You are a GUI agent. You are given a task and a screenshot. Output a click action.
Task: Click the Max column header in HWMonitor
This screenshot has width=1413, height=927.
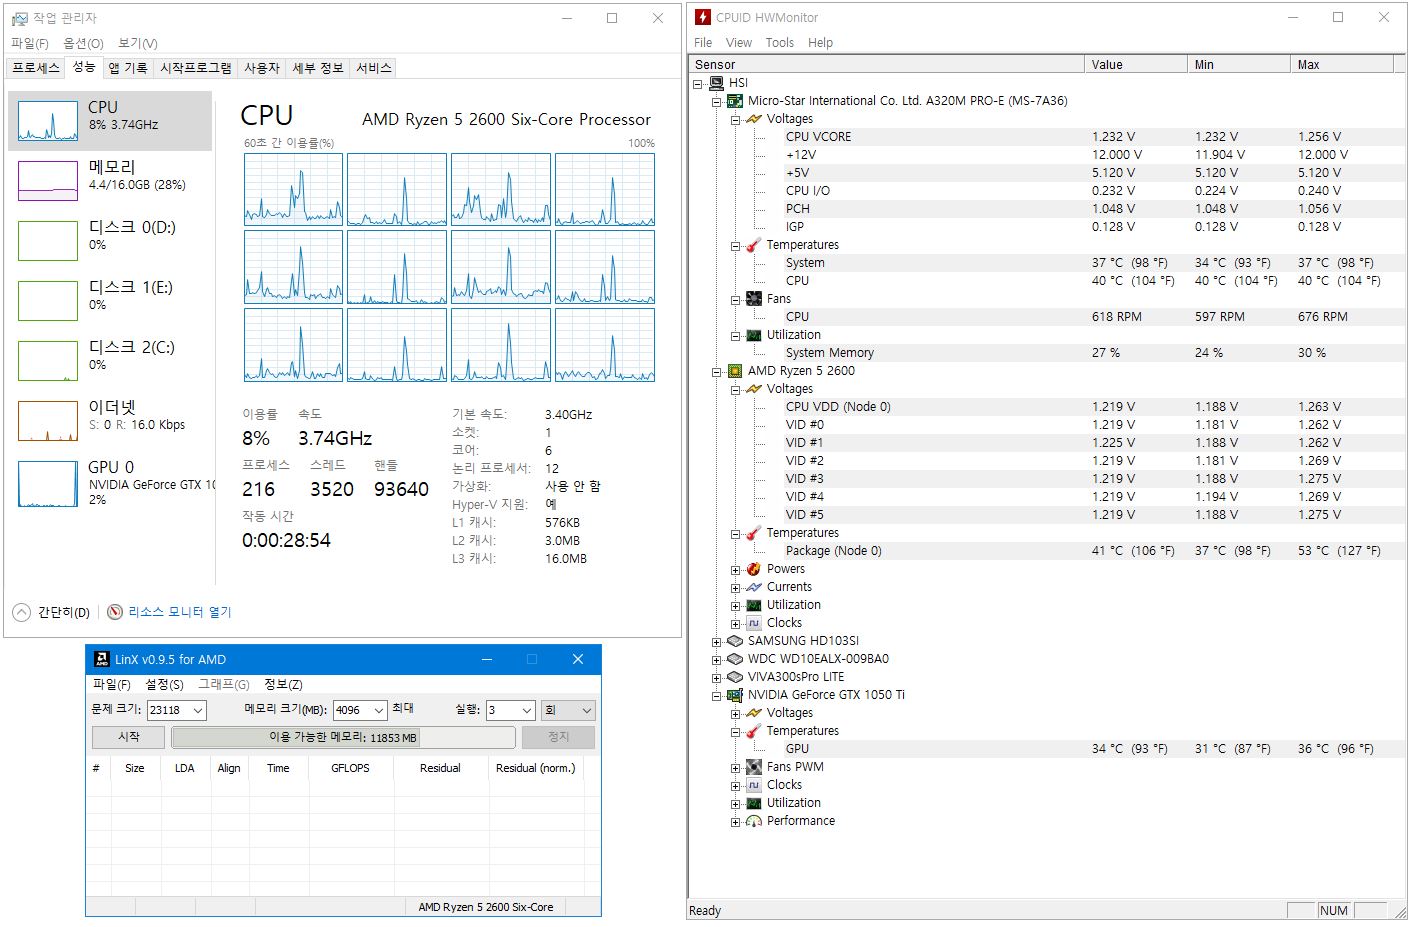(1341, 65)
